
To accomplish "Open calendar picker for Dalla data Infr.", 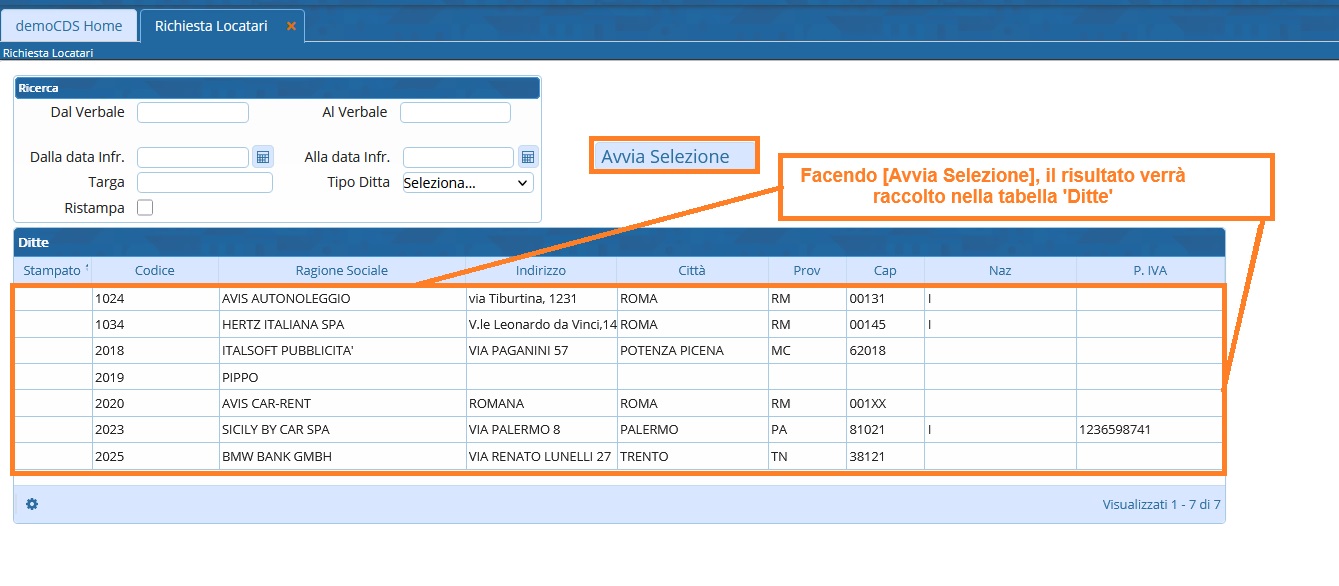I will [263, 157].
